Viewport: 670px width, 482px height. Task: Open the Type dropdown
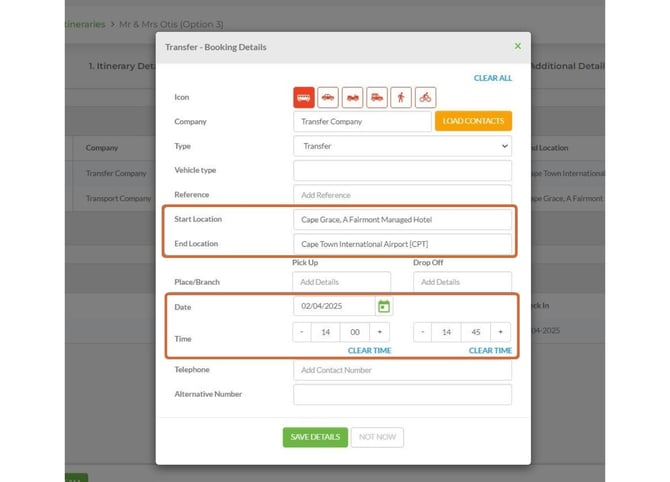click(x=403, y=146)
